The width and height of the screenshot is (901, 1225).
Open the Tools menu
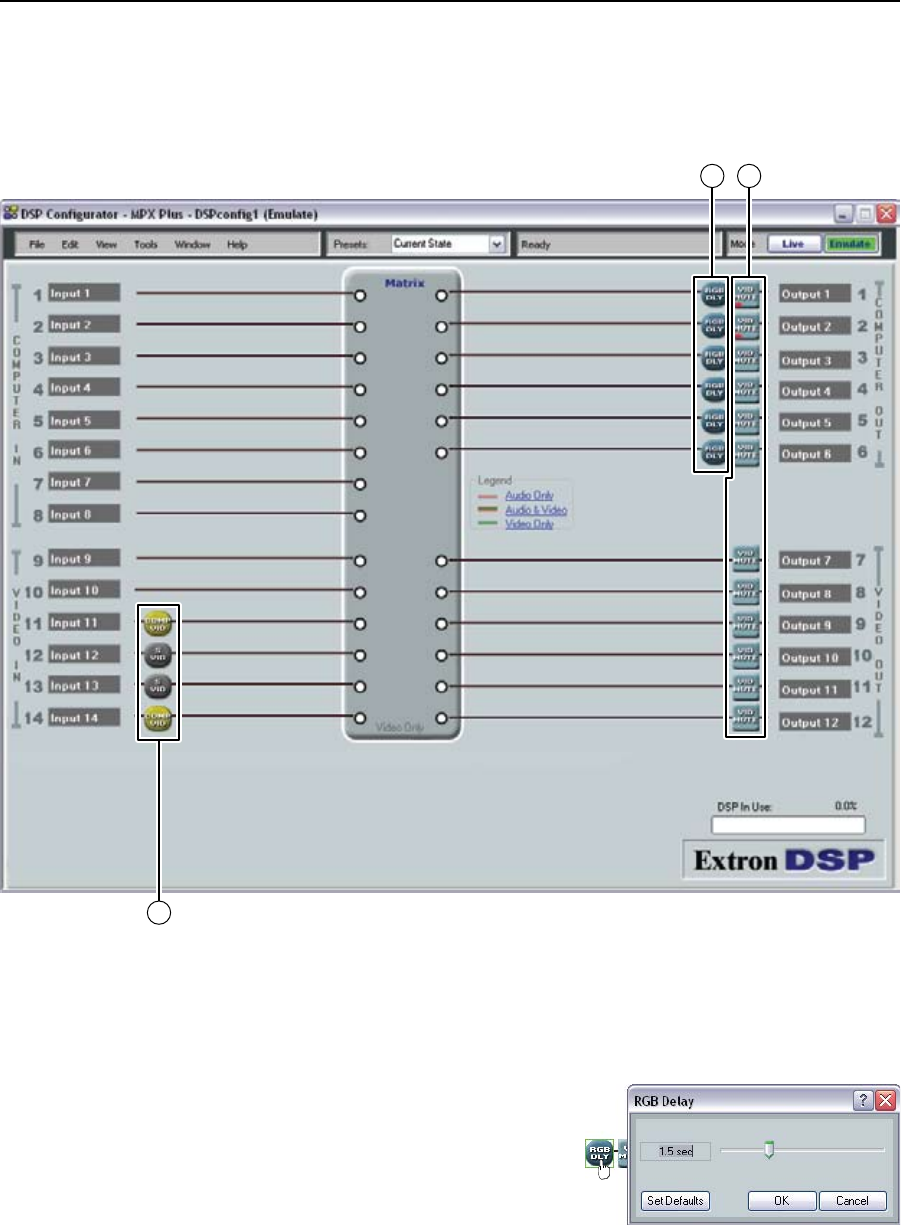(x=146, y=244)
